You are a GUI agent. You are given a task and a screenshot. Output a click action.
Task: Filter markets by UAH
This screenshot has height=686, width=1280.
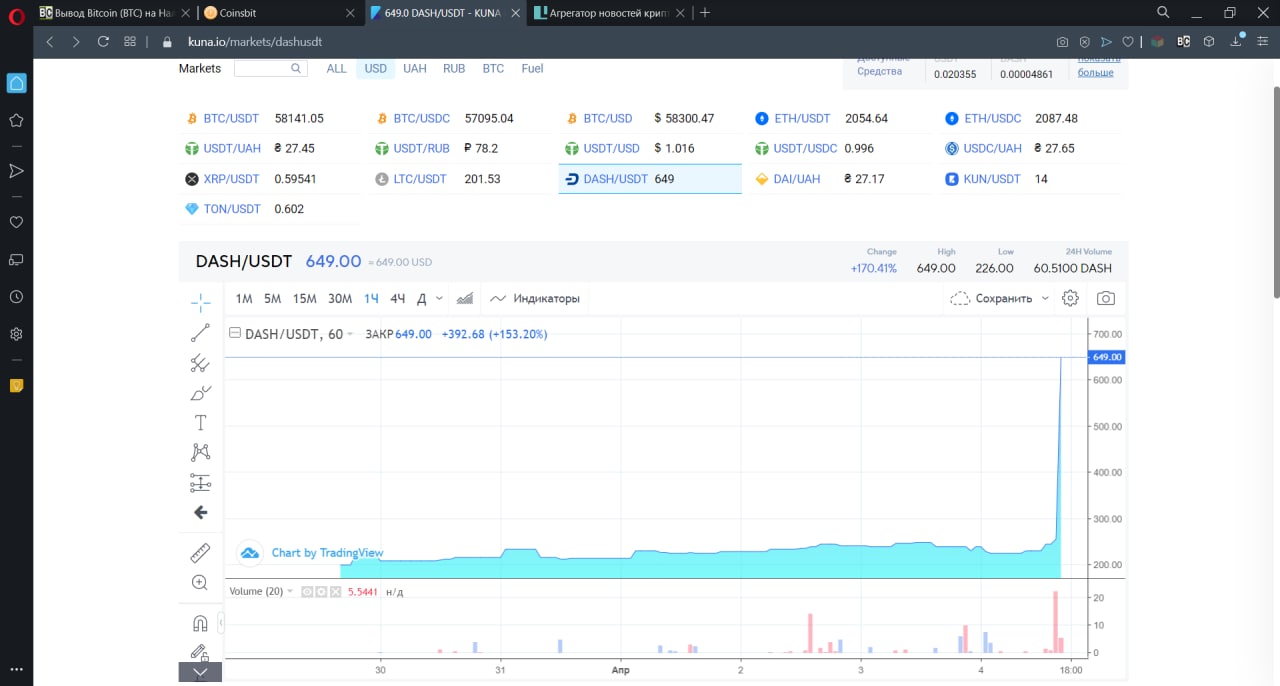tap(414, 69)
